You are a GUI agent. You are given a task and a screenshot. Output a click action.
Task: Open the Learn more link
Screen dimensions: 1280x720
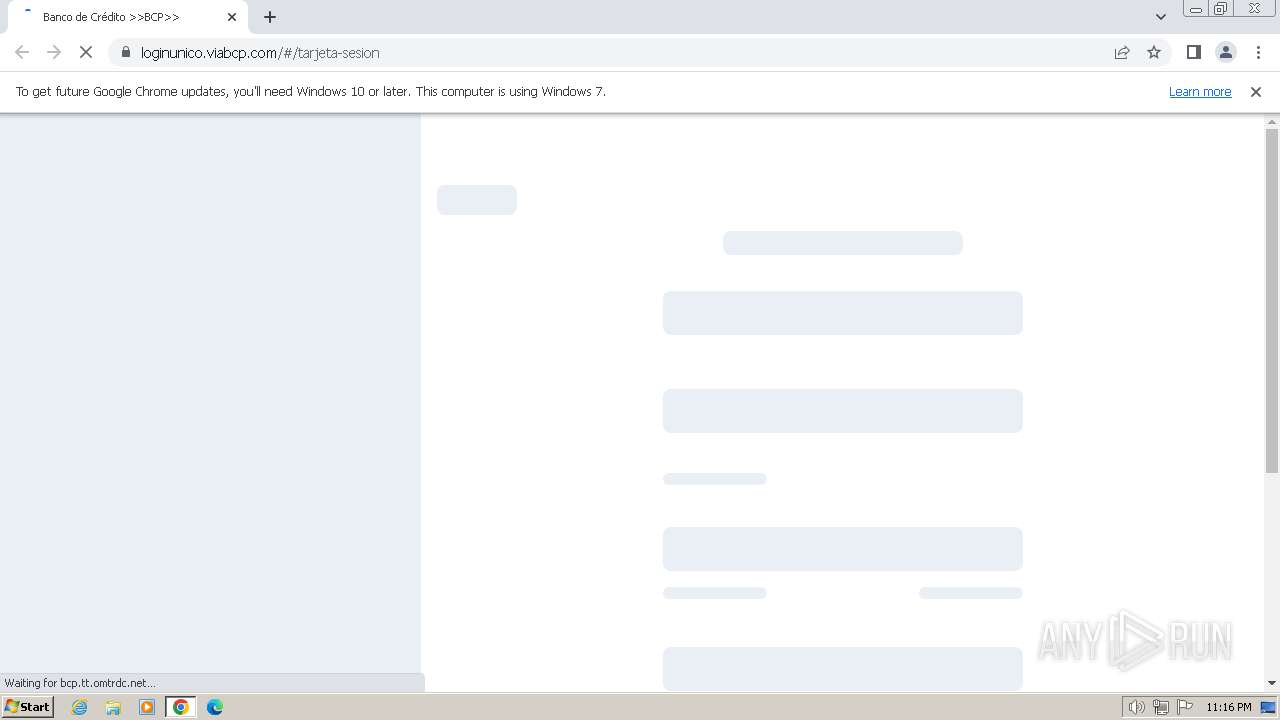pyautogui.click(x=1200, y=91)
